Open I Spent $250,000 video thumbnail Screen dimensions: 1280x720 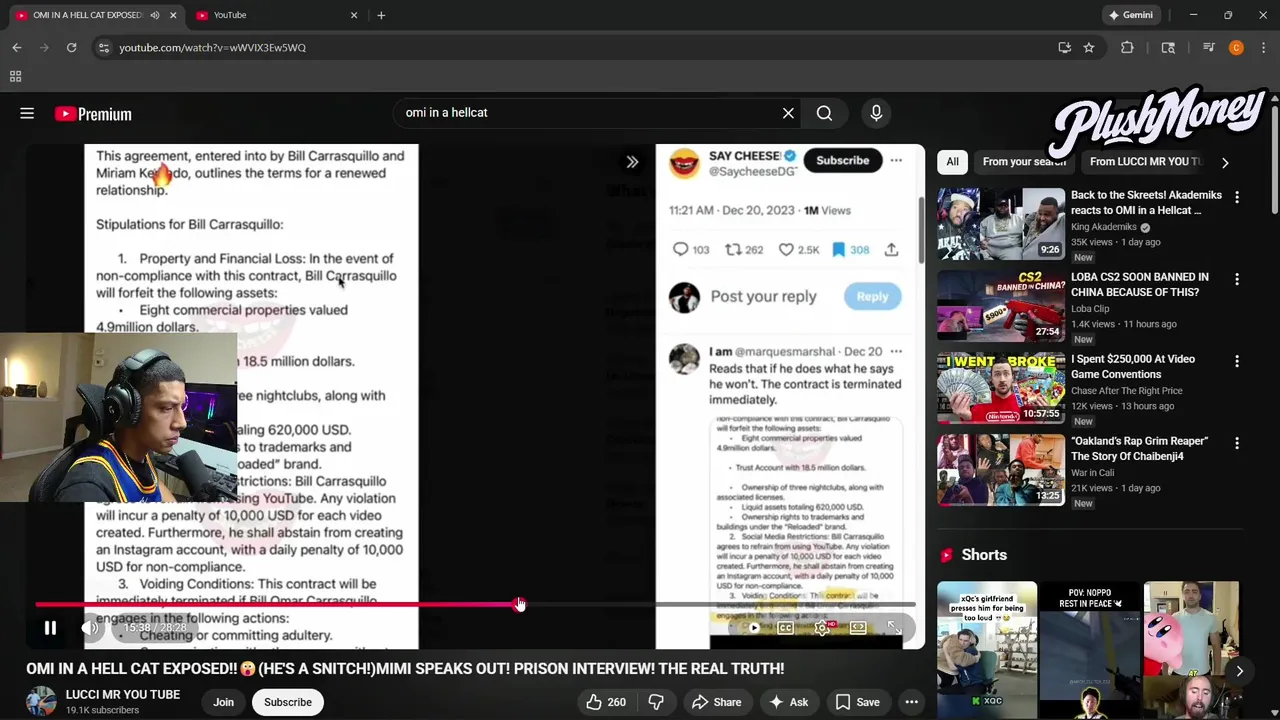[x=1001, y=389]
